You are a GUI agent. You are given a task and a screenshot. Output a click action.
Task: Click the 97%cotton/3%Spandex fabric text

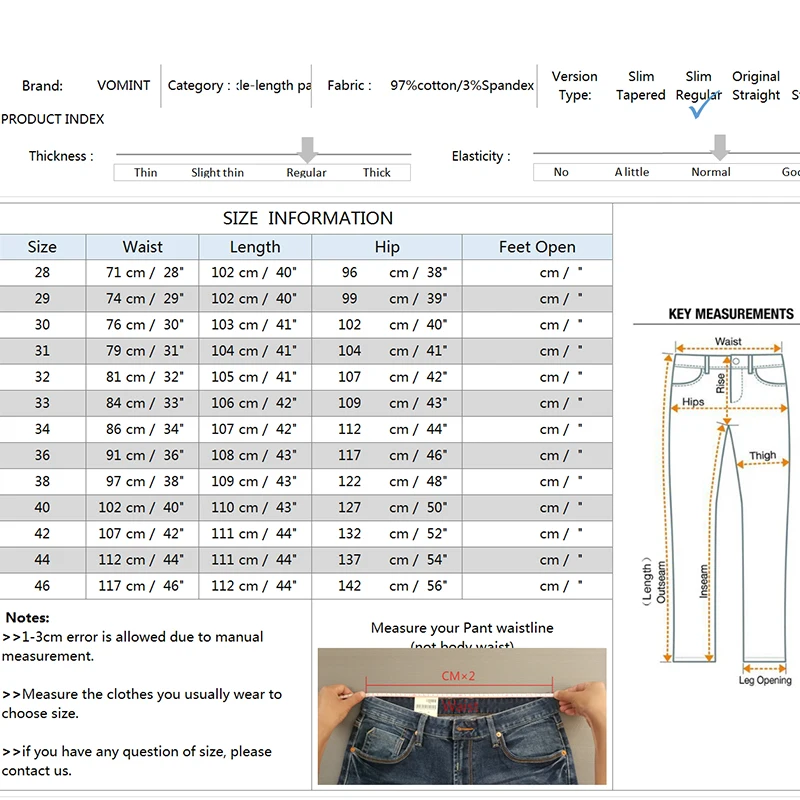(462, 85)
